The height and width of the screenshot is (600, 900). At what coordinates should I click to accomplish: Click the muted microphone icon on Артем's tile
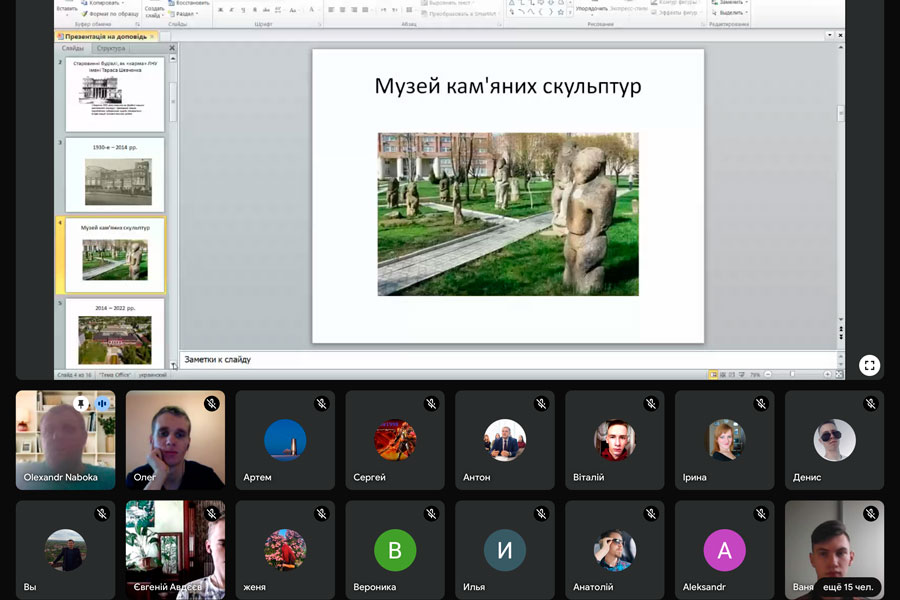coord(321,404)
